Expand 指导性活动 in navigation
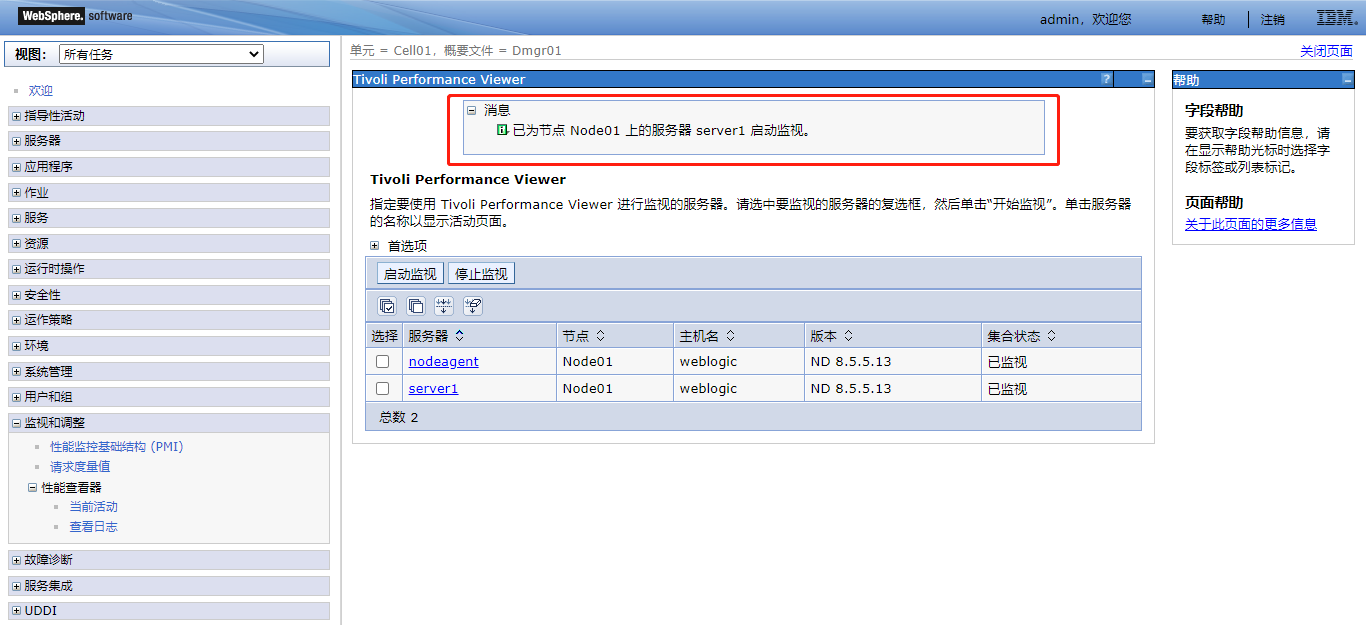Screen dimensions: 1366x625 (x=16, y=116)
